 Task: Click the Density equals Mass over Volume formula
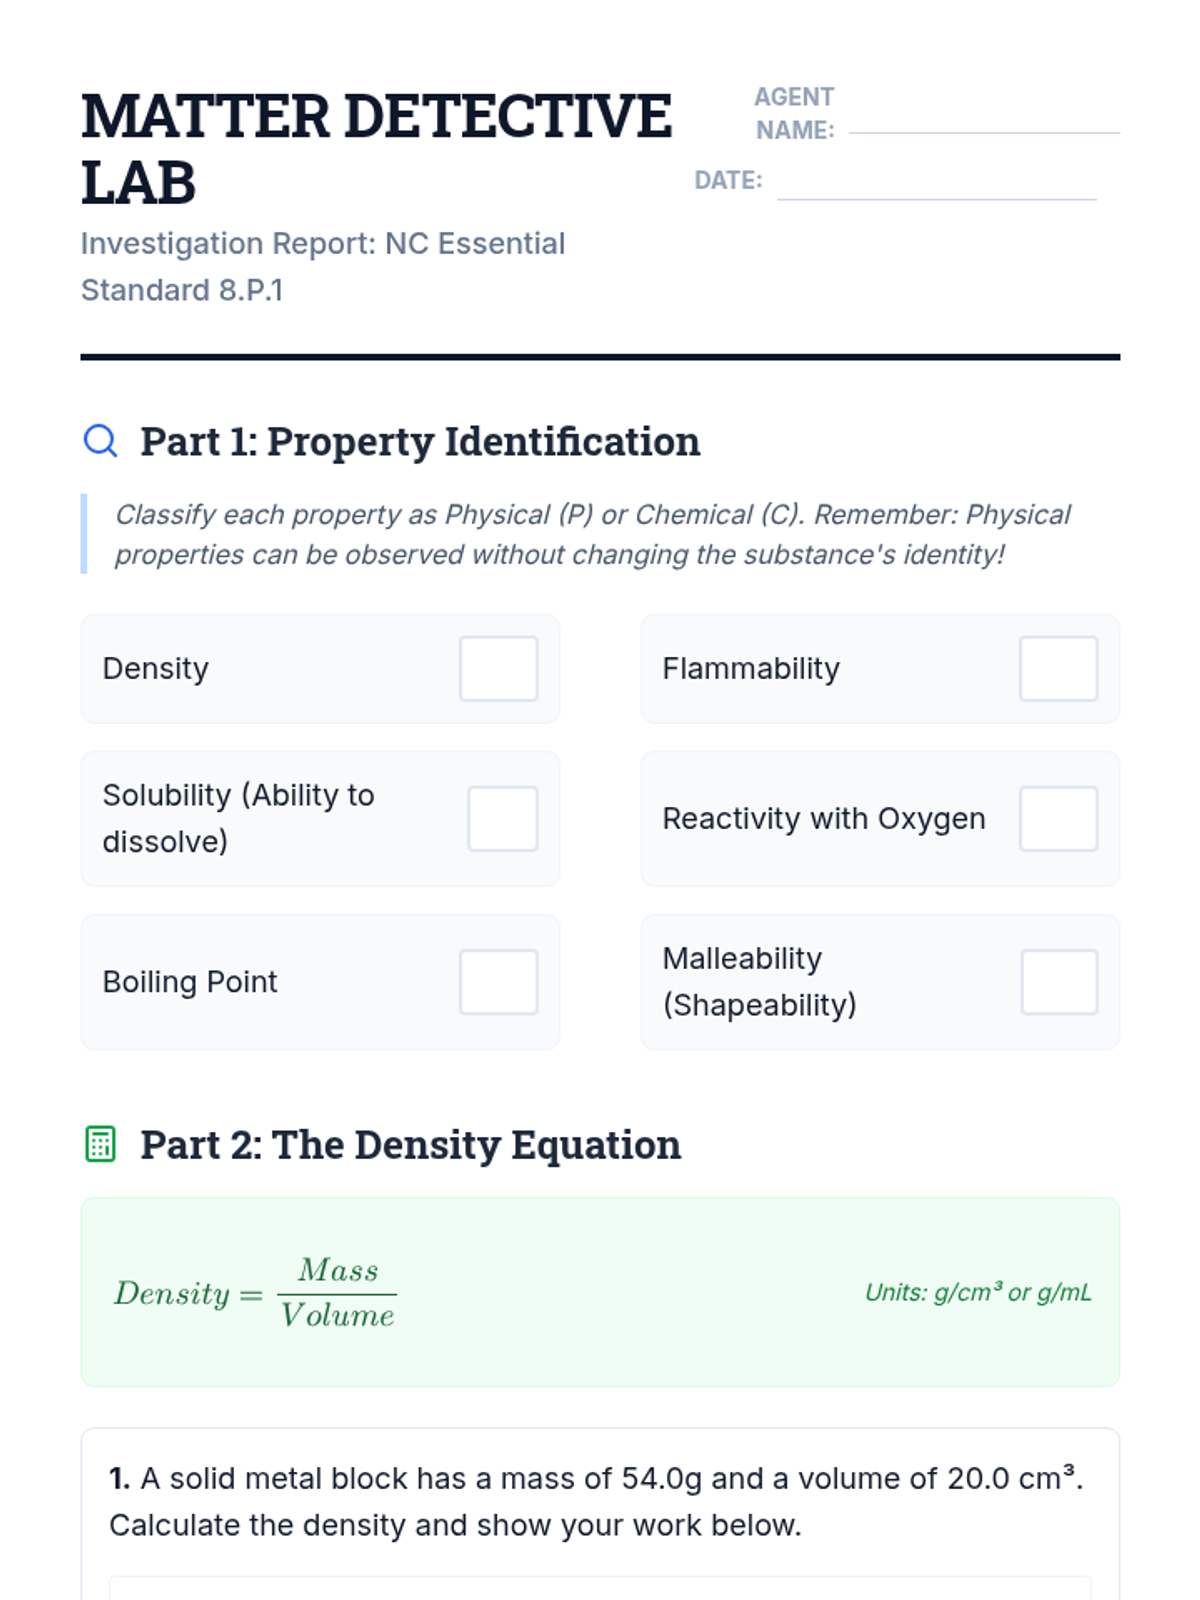tap(255, 1293)
